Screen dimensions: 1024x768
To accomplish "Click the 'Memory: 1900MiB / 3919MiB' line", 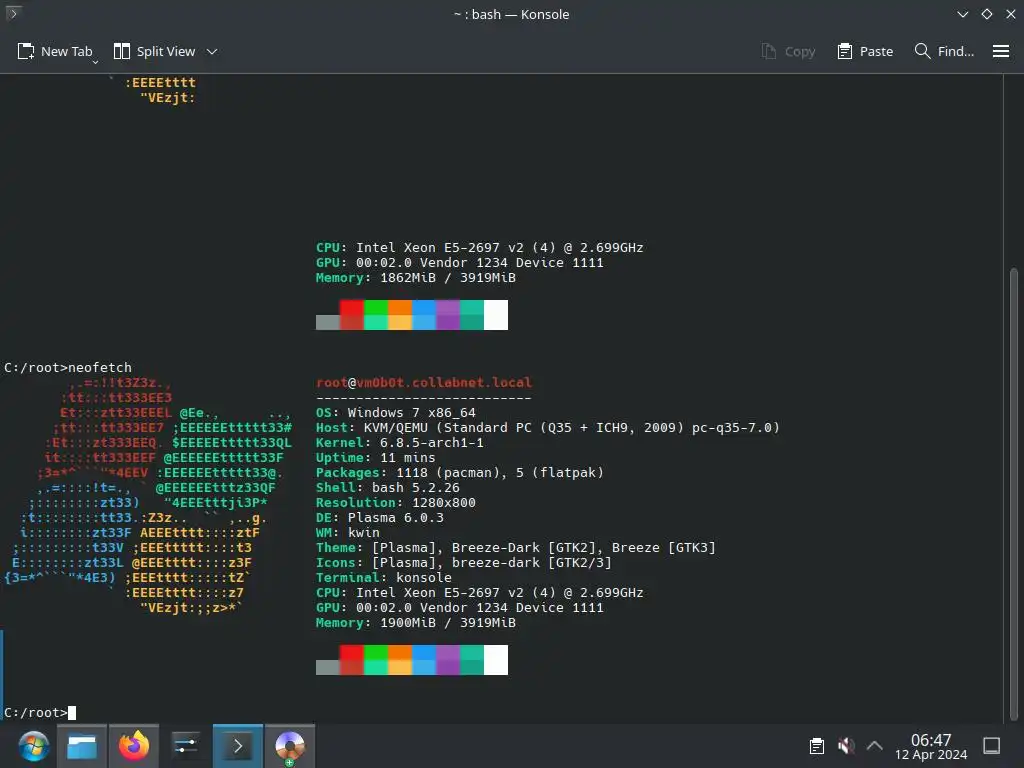I will [416, 623].
